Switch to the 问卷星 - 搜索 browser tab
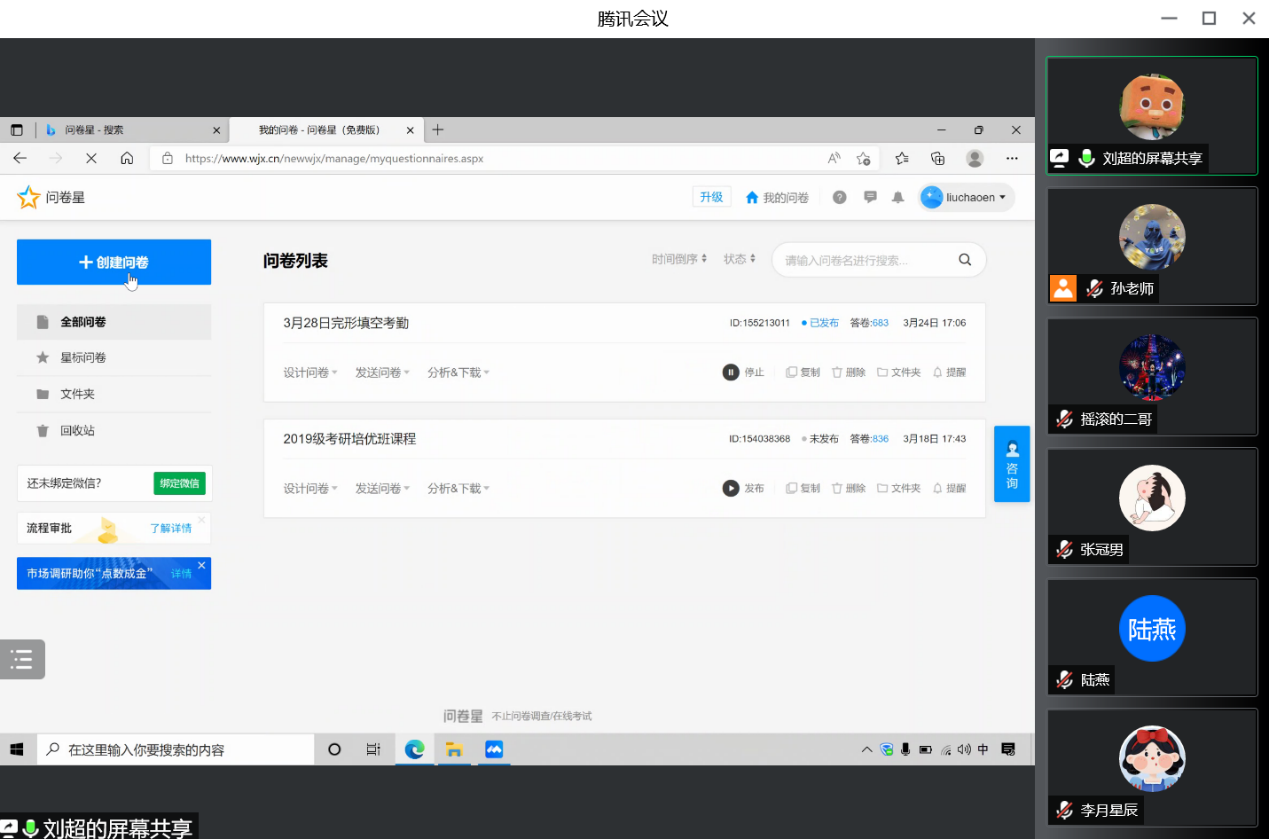This screenshot has height=839, width=1269. coord(130,130)
